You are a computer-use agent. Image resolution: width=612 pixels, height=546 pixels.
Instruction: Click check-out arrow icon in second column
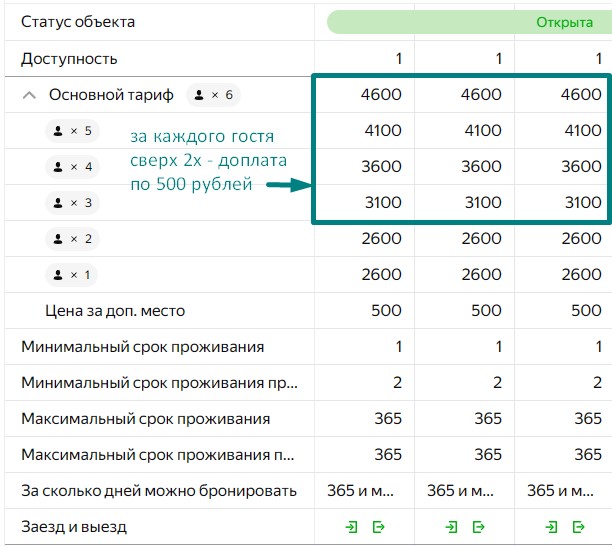479,527
